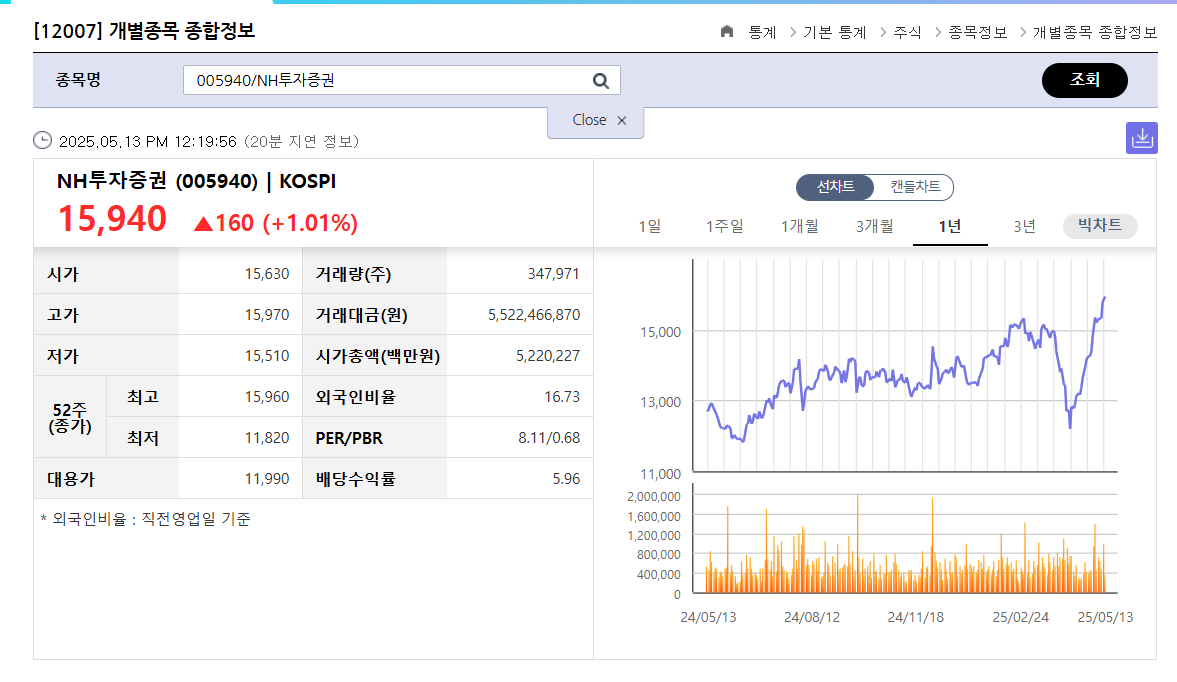Screen dimensions: 1177x682
Task: Click the clock icon next to the timestamp
Action: point(42,141)
